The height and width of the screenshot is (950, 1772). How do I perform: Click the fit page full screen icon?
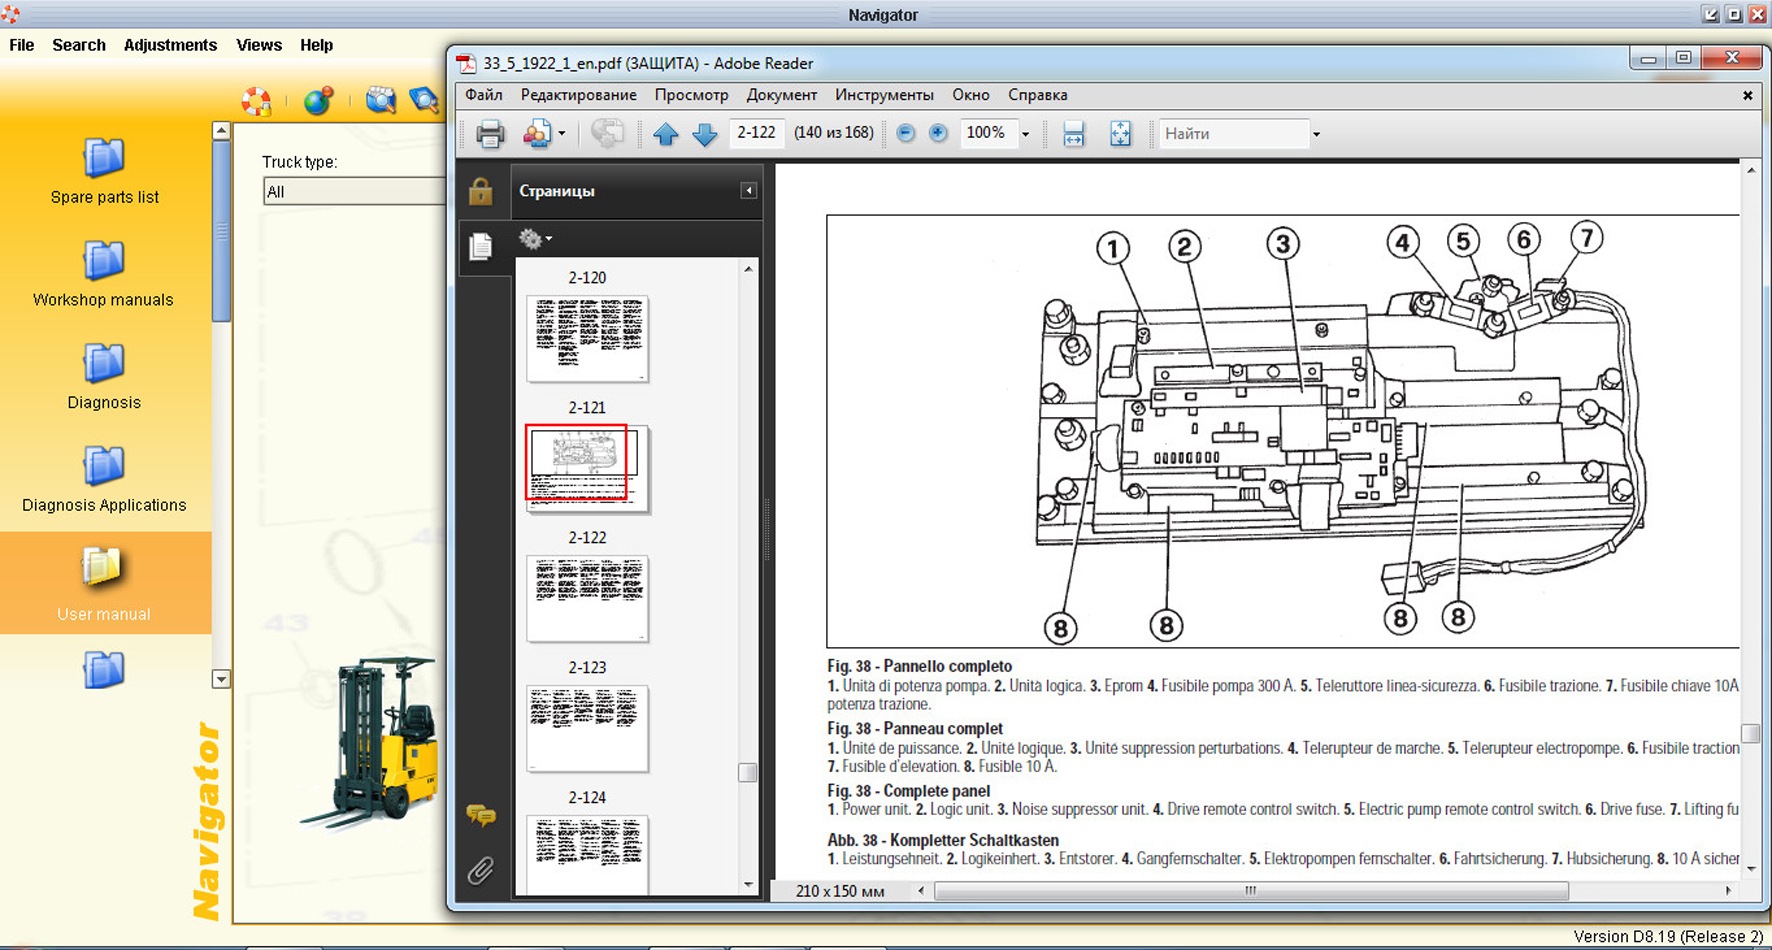[1120, 133]
